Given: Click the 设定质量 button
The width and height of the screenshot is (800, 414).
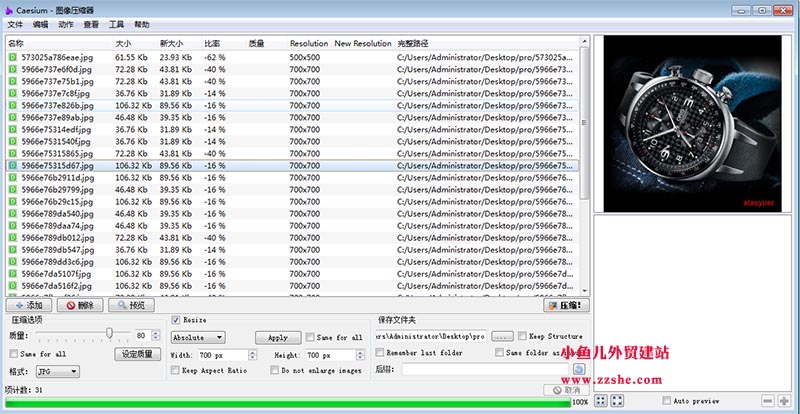Looking at the screenshot, I should tap(138, 353).
